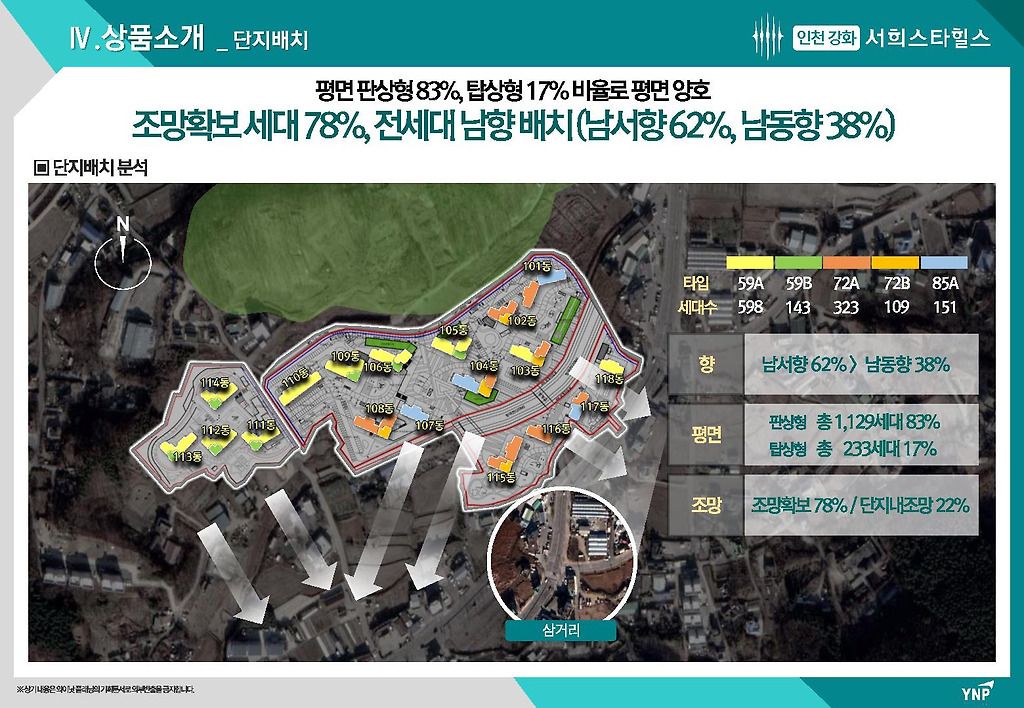This screenshot has width=1024, height=708.
Task: Click the YNP logo
Action: [x=977, y=691]
